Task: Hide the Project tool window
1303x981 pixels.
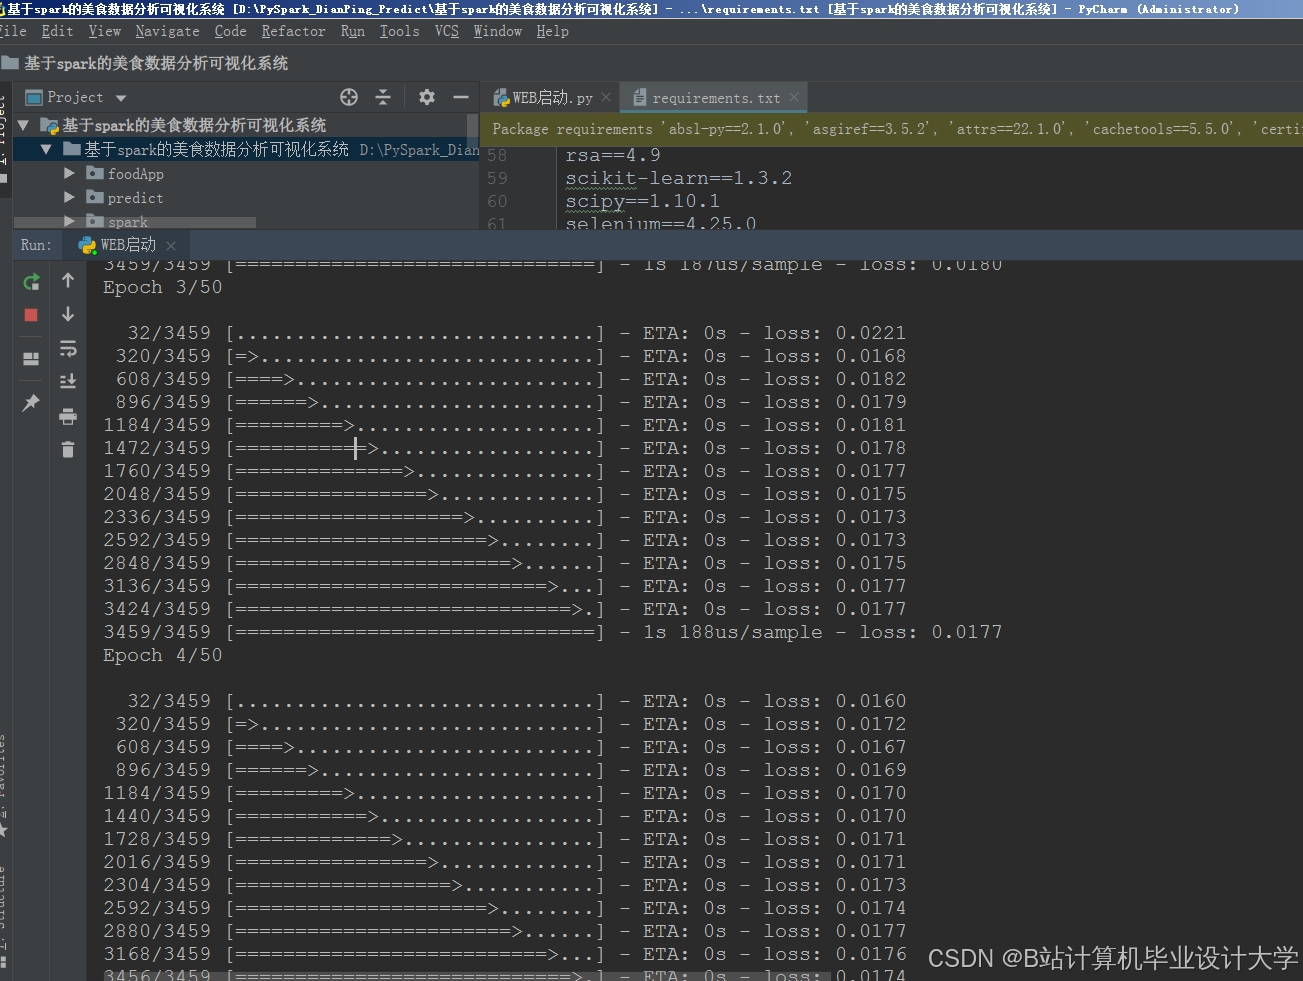Action: click(x=460, y=97)
